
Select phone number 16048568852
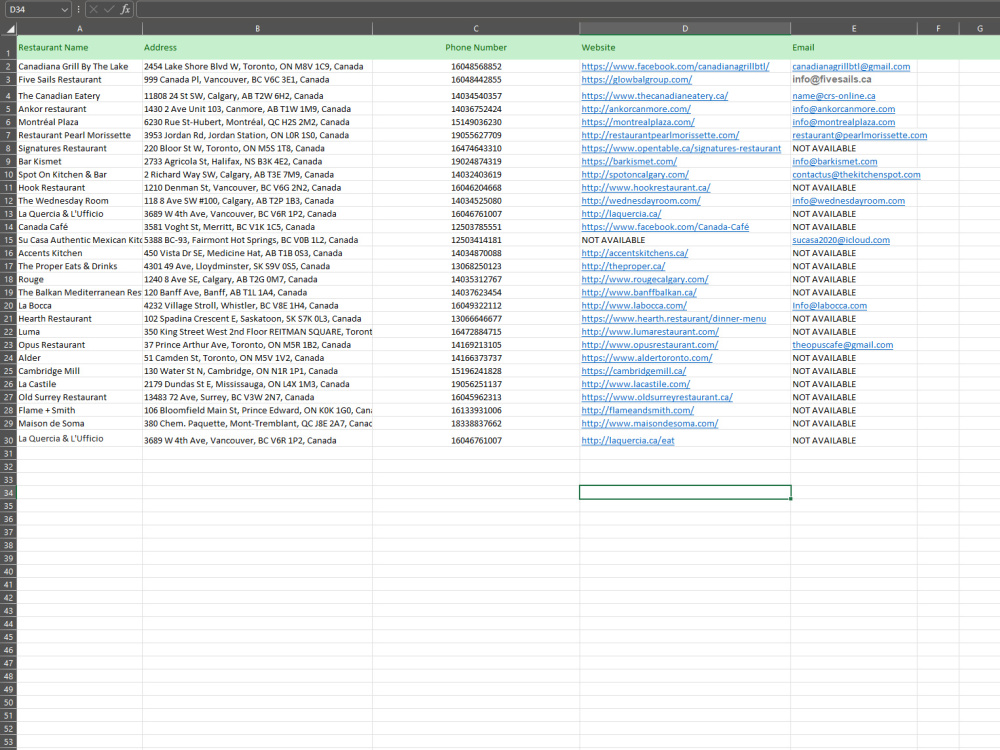click(x=476, y=66)
